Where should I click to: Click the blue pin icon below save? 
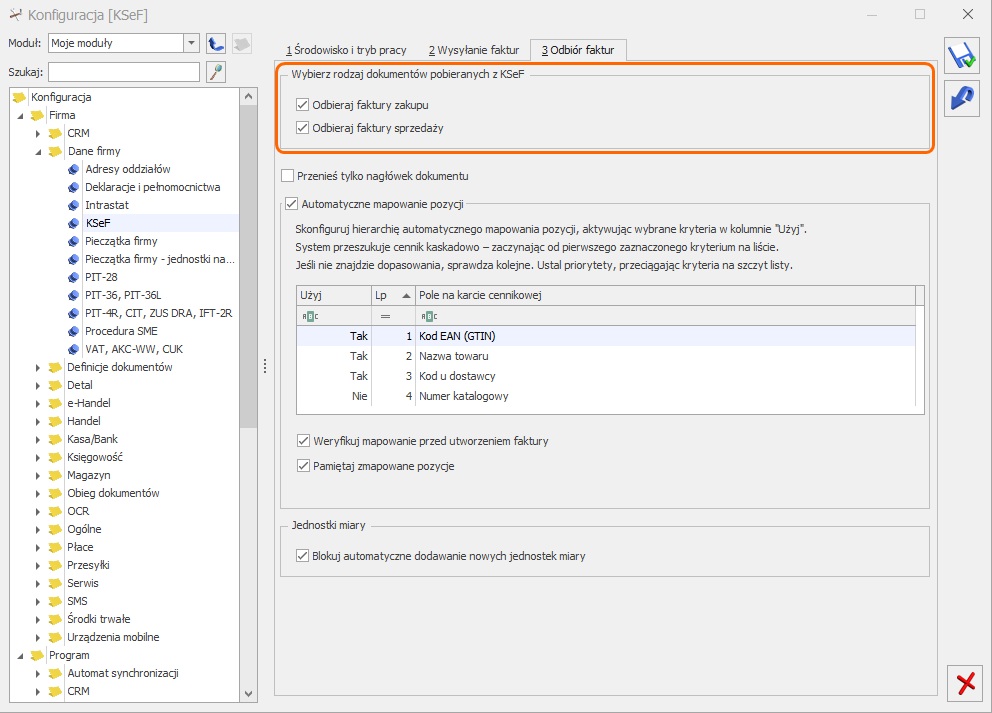pos(962,99)
